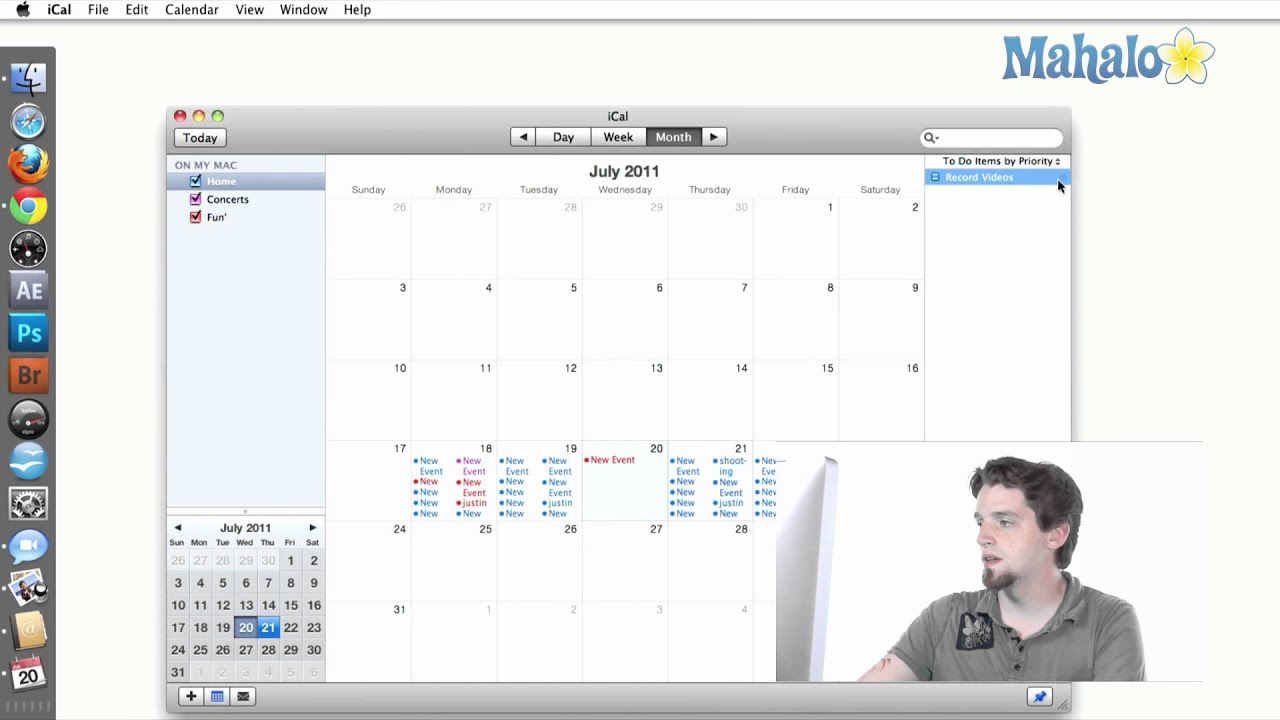
Task: Open the Edit menu
Action: pos(137,10)
